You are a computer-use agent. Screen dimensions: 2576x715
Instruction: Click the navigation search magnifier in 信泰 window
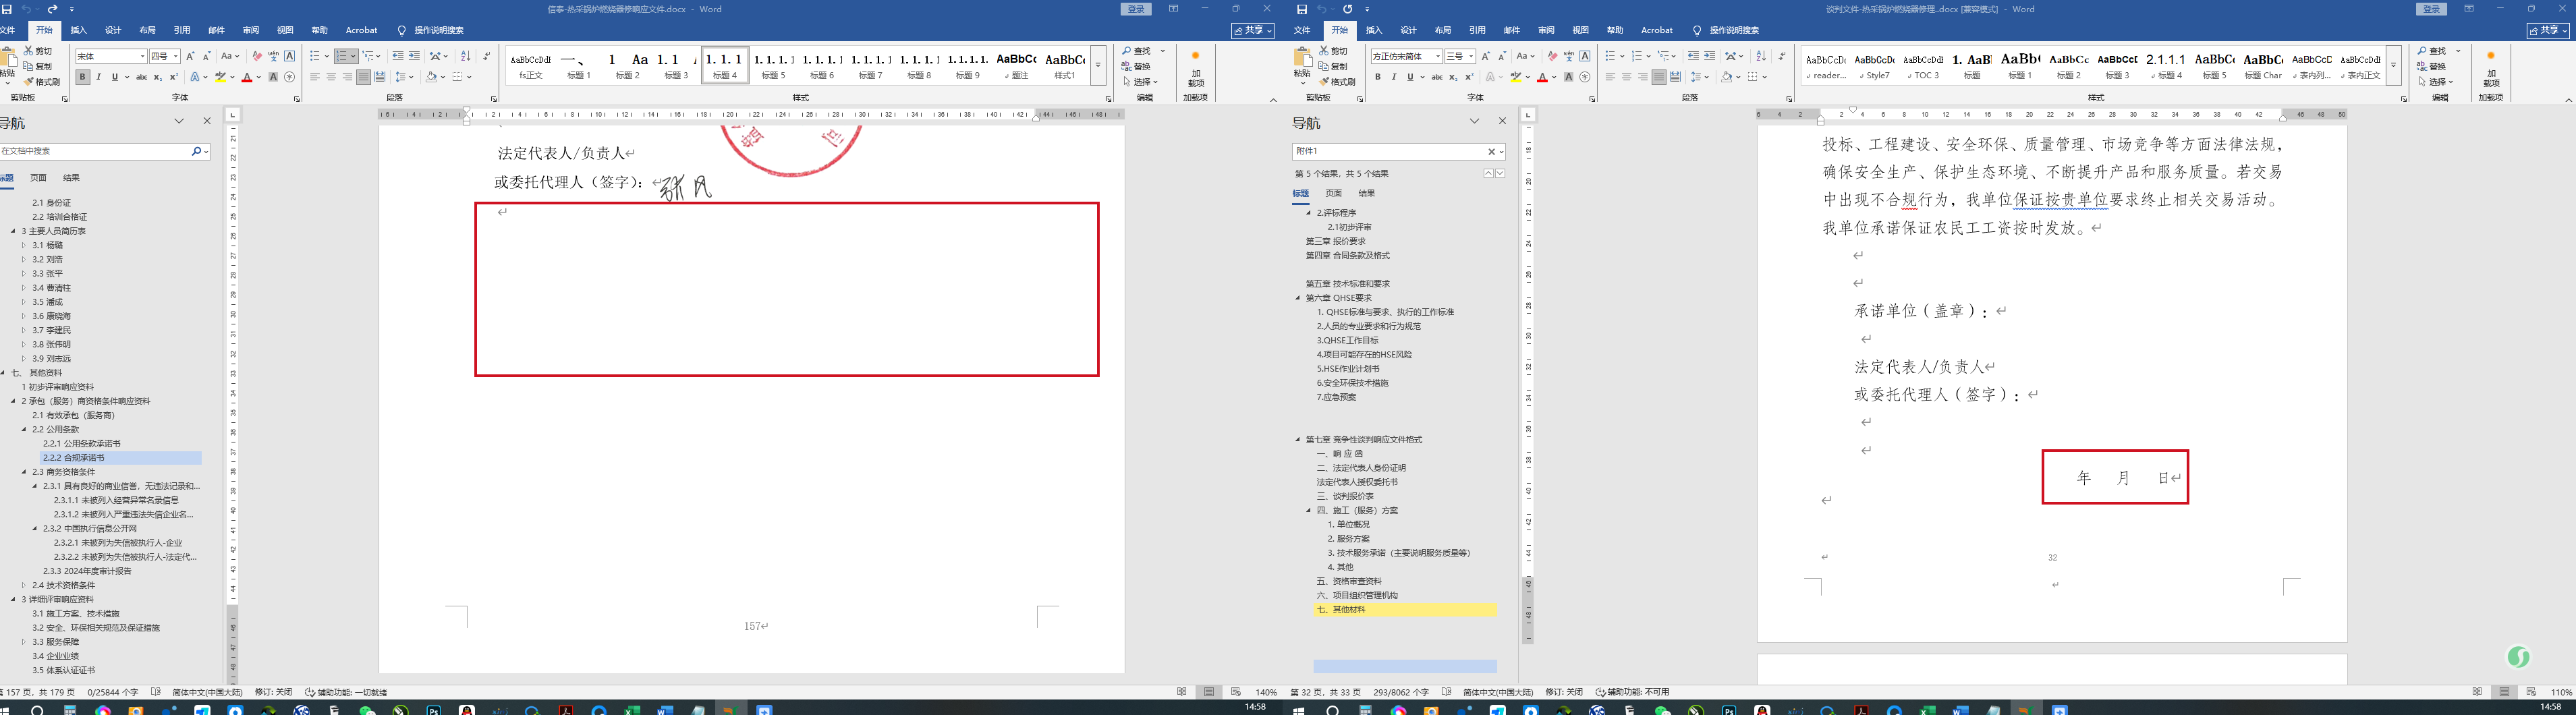[196, 151]
